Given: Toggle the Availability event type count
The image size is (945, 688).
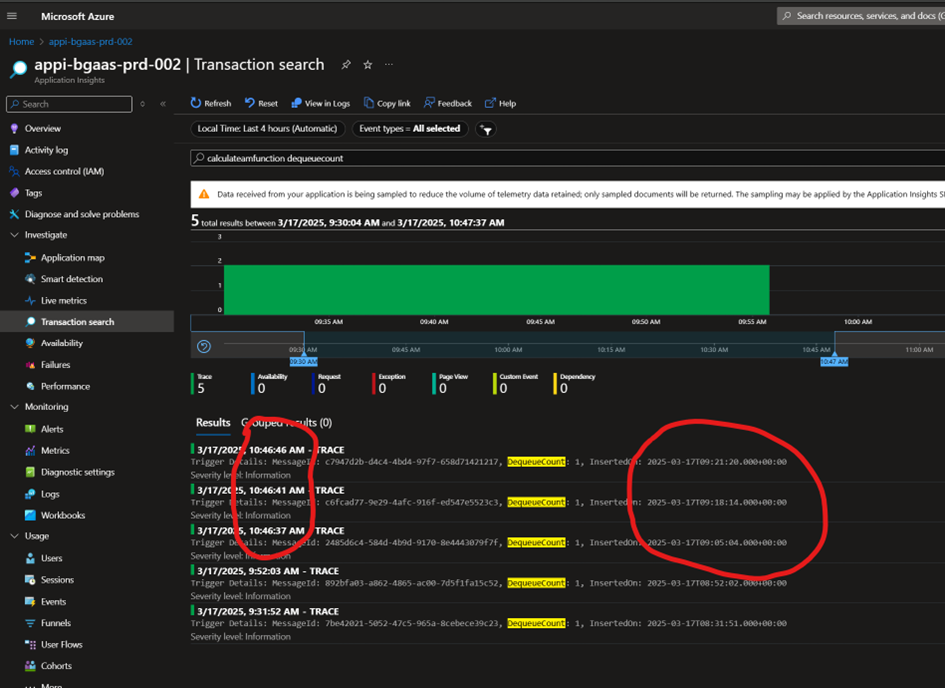Looking at the screenshot, I should click(x=269, y=384).
